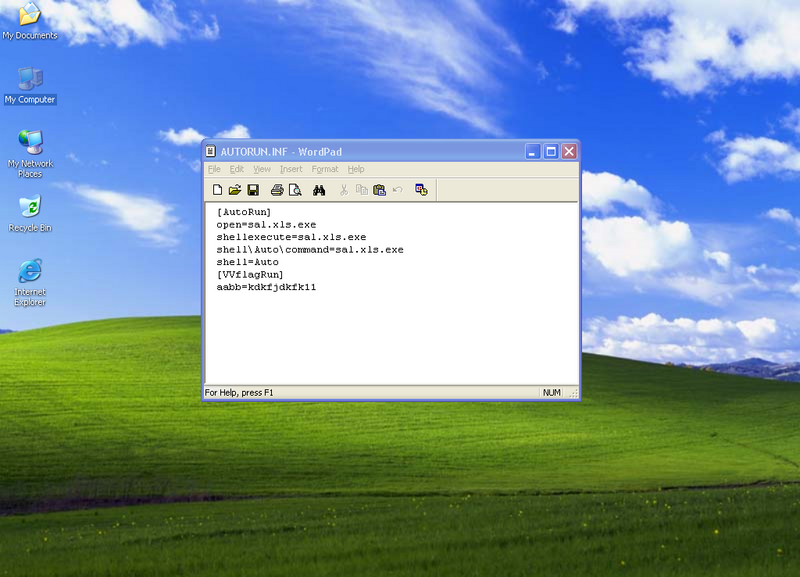Select My Network Places desktop icon
Image resolution: width=800 pixels, height=577 pixels.
pyautogui.click(x=30, y=154)
